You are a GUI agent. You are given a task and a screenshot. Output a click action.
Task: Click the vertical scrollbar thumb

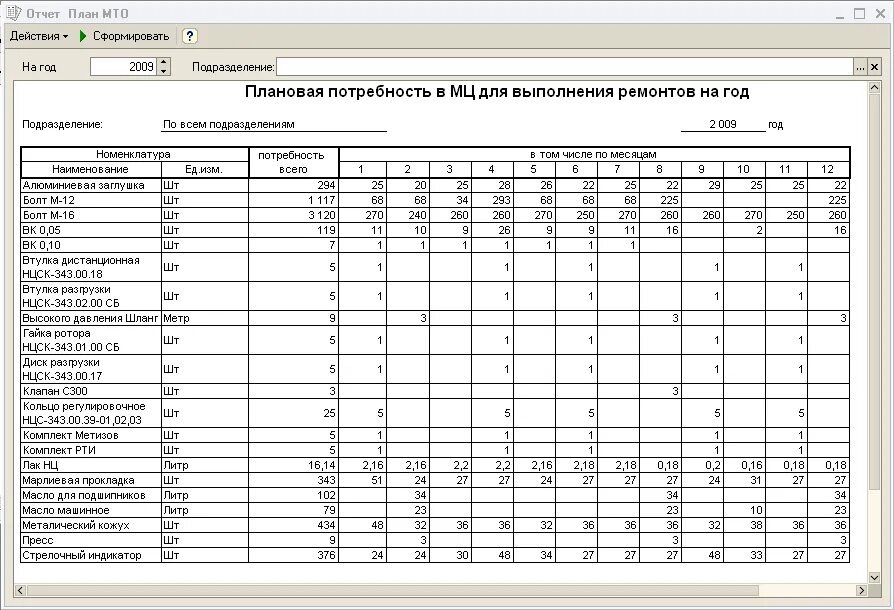click(874, 291)
